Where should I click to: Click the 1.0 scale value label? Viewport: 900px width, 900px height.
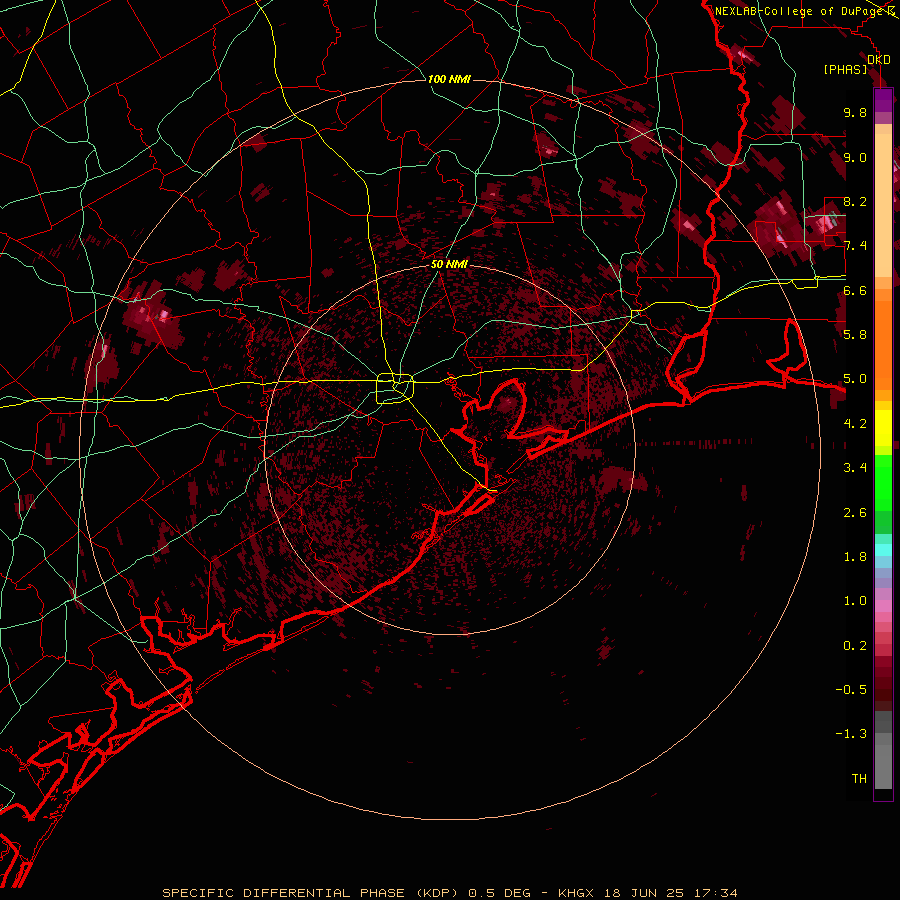point(855,601)
